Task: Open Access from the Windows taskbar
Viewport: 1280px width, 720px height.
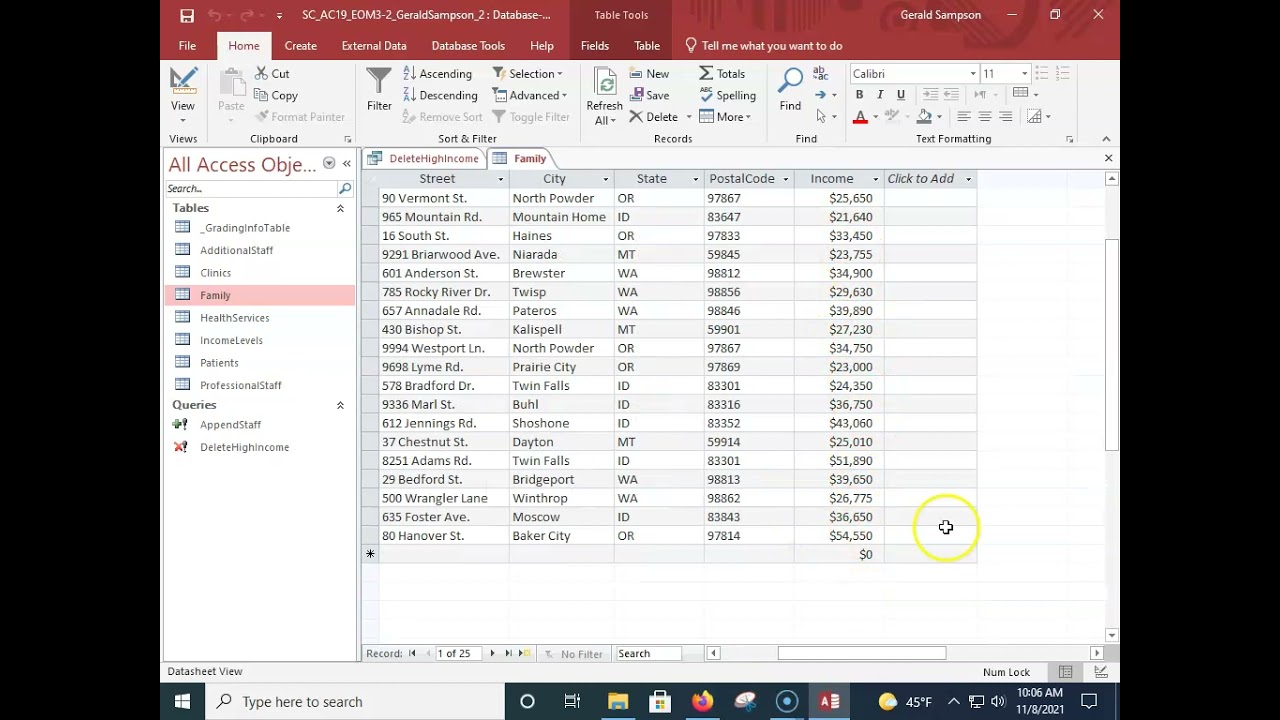Action: click(830, 701)
